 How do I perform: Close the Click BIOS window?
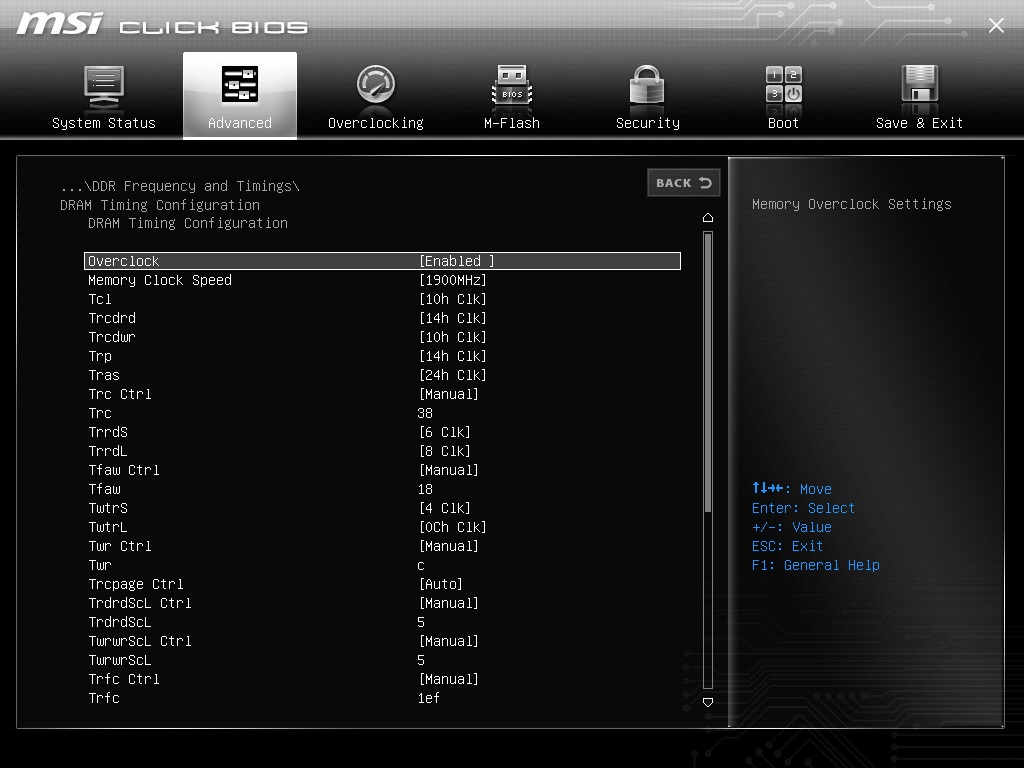996,25
